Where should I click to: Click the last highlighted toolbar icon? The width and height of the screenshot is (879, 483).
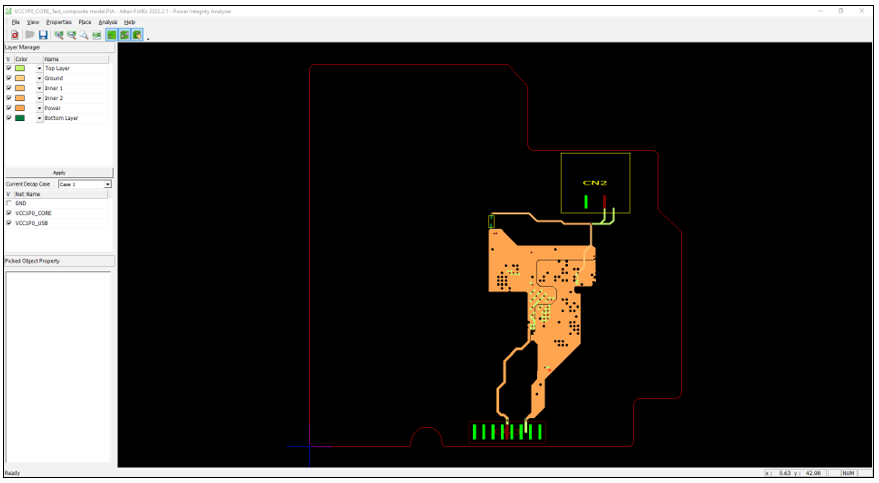[x=137, y=35]
